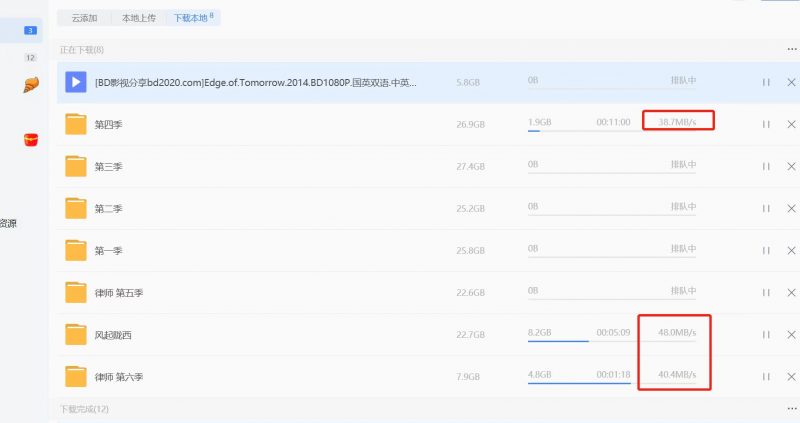The height and width of the screenshot is (423, 800).
Task: Switch to the 云添加 tab
Action: pyautogui.click(x=85, y=18)
